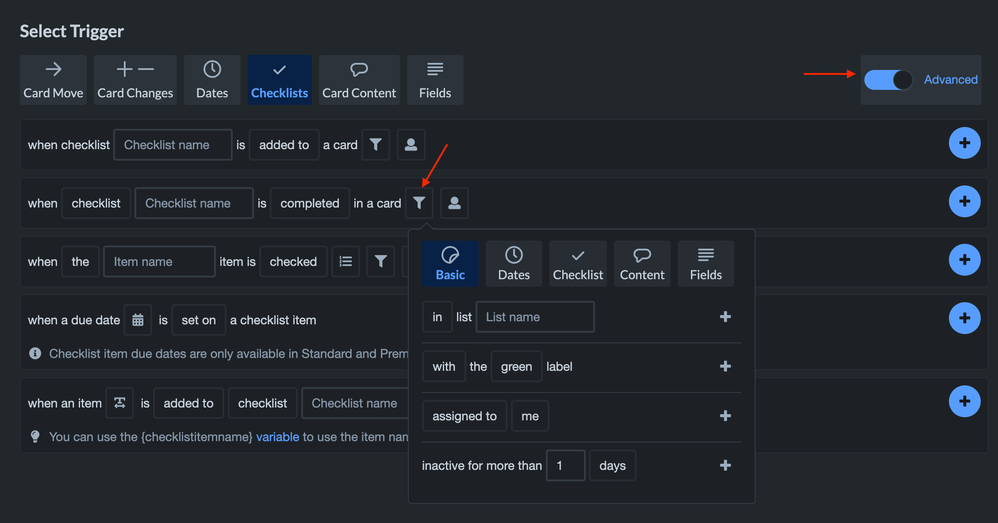998x523 pixels.
Task: Add the 'item is checked' trigger
Action: 964,260
